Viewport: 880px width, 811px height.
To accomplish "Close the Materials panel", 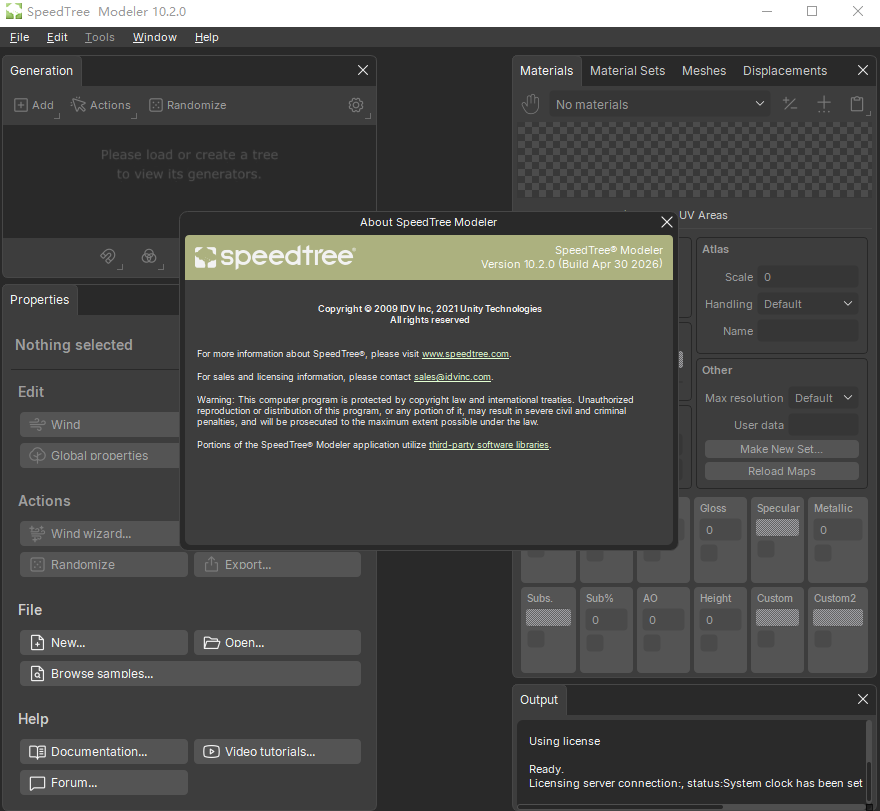I will (x=863, y=70).
